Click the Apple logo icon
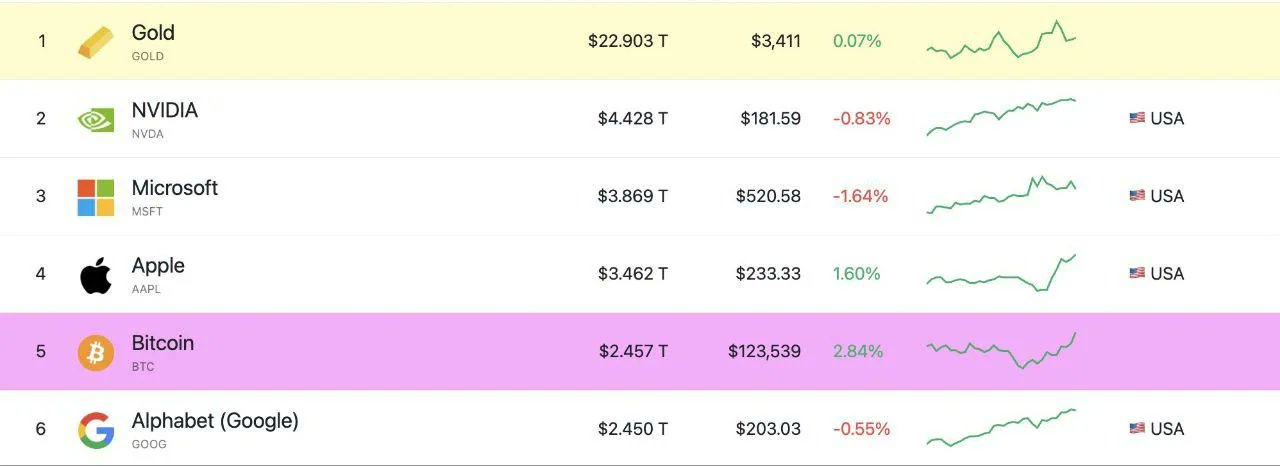 coord(96,274)
